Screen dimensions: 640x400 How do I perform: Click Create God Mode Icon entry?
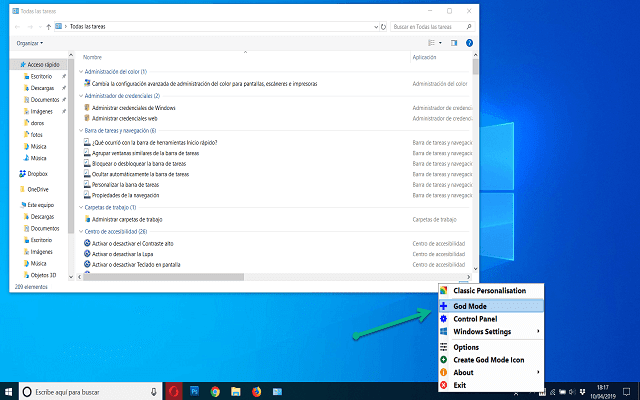(491, 359)
